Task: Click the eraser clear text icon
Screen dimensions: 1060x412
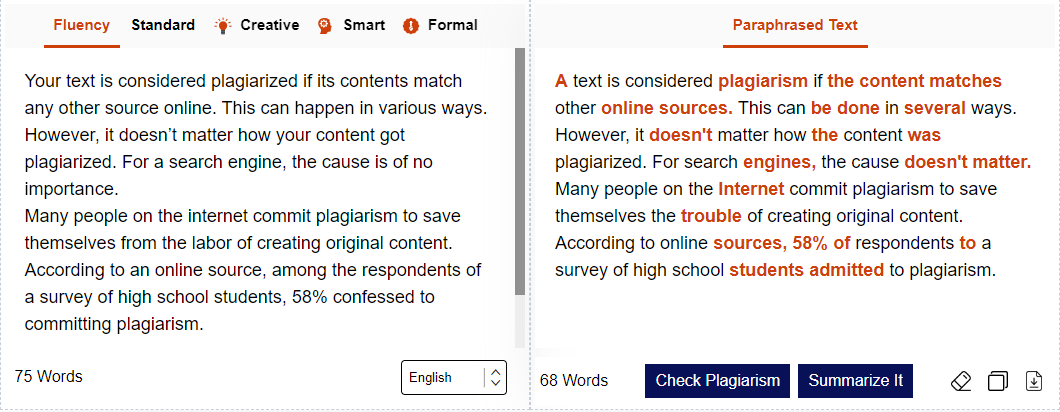Action: tap(961, 381)
